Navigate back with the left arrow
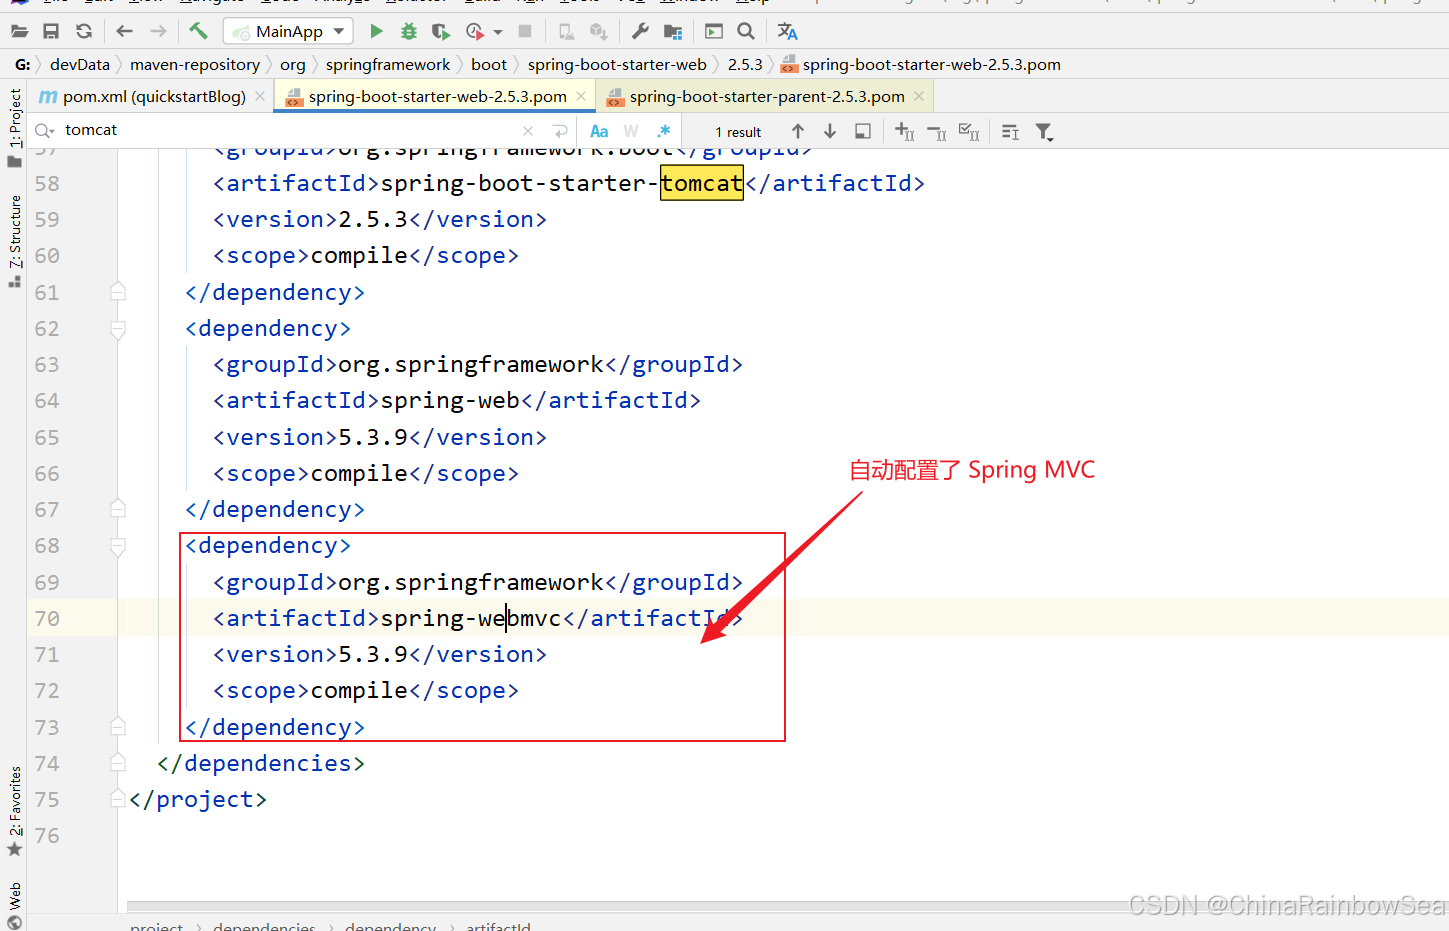Viewport: 1449px width, 931px height. (x=124, y=31)
